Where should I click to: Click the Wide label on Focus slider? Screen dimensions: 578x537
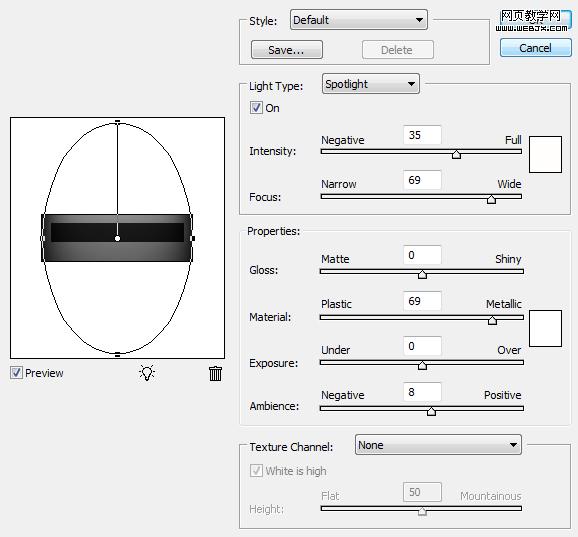[509, 184]
